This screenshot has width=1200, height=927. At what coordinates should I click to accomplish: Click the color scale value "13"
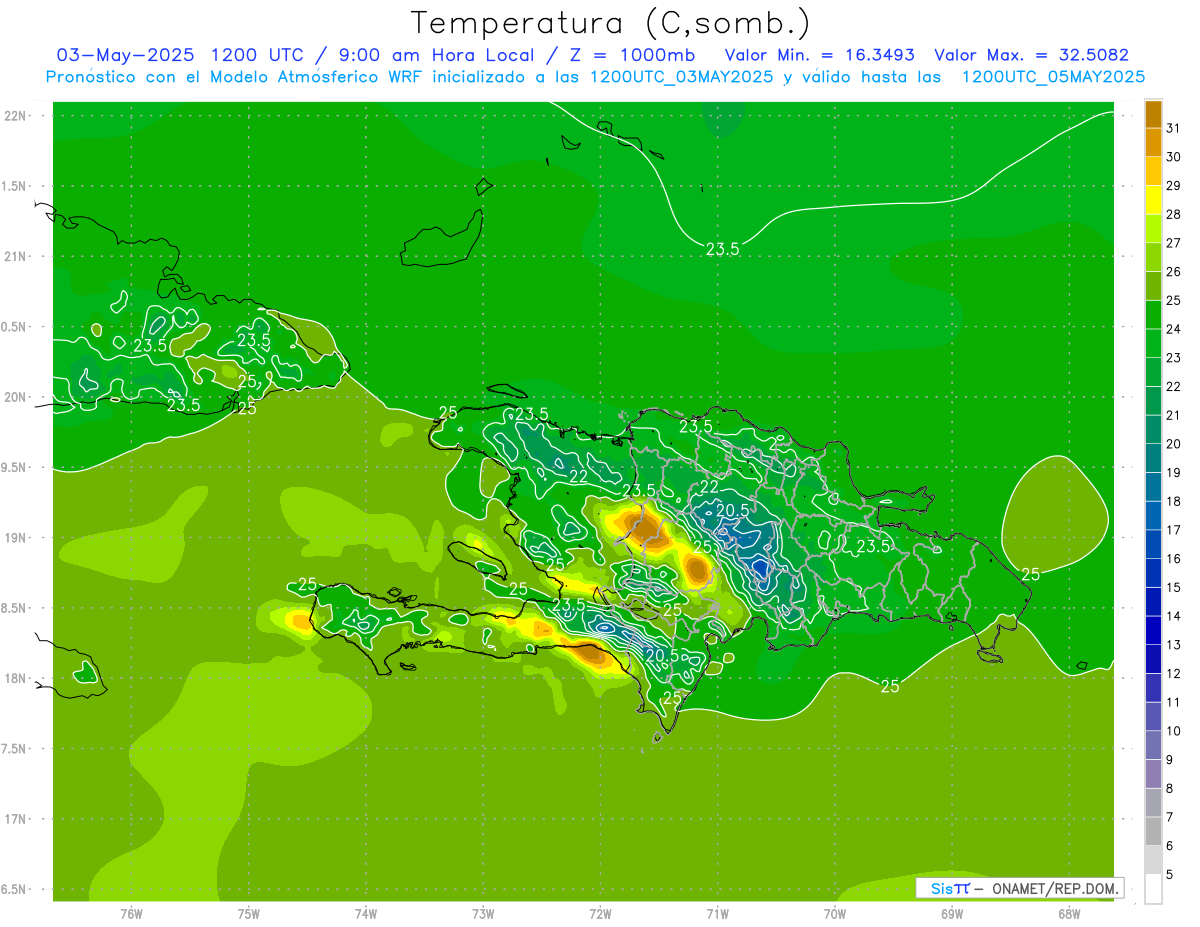click(x=1173, y=645)
